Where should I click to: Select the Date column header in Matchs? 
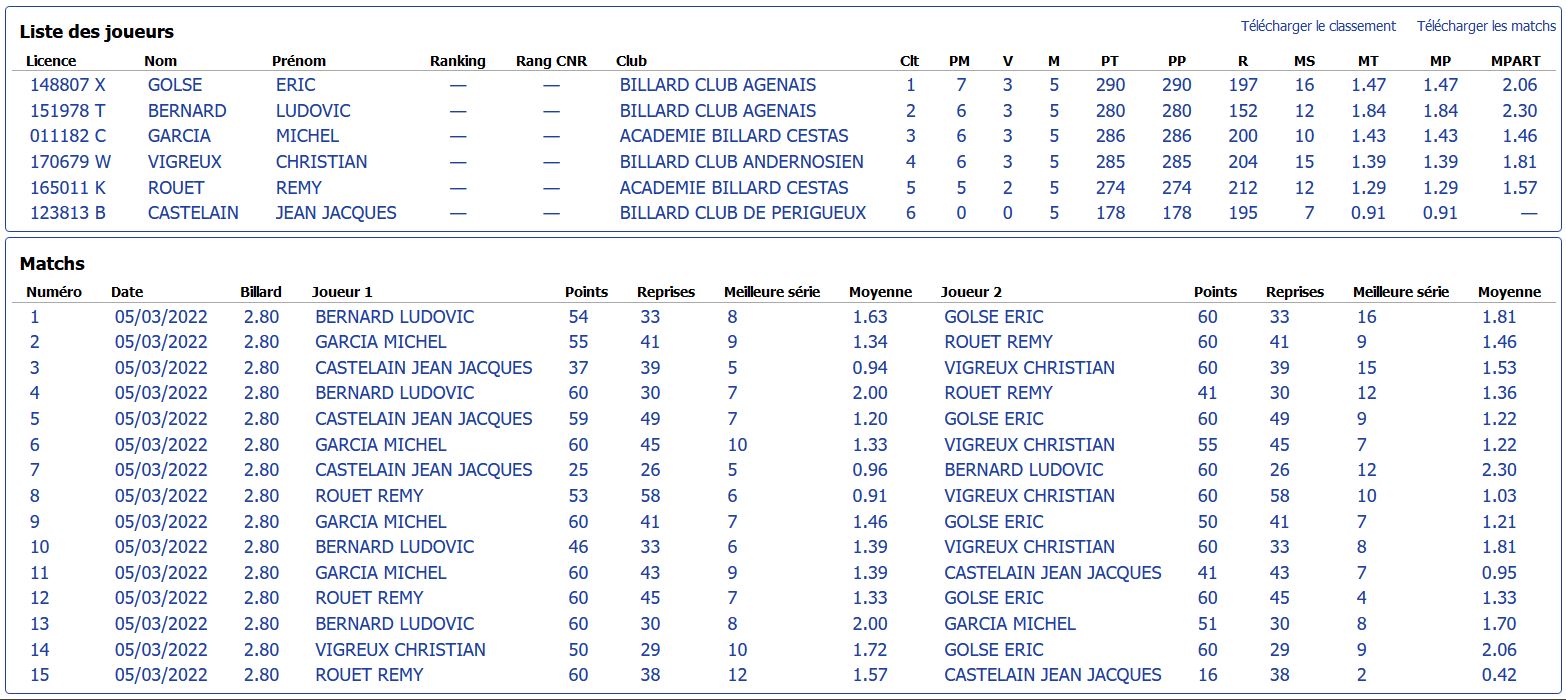[127, 292]
